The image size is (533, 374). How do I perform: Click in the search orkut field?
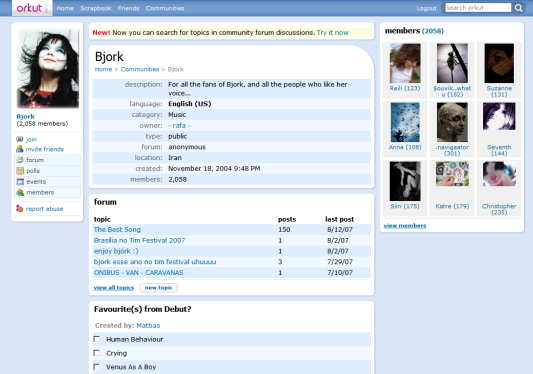click(x=478, y=7)
